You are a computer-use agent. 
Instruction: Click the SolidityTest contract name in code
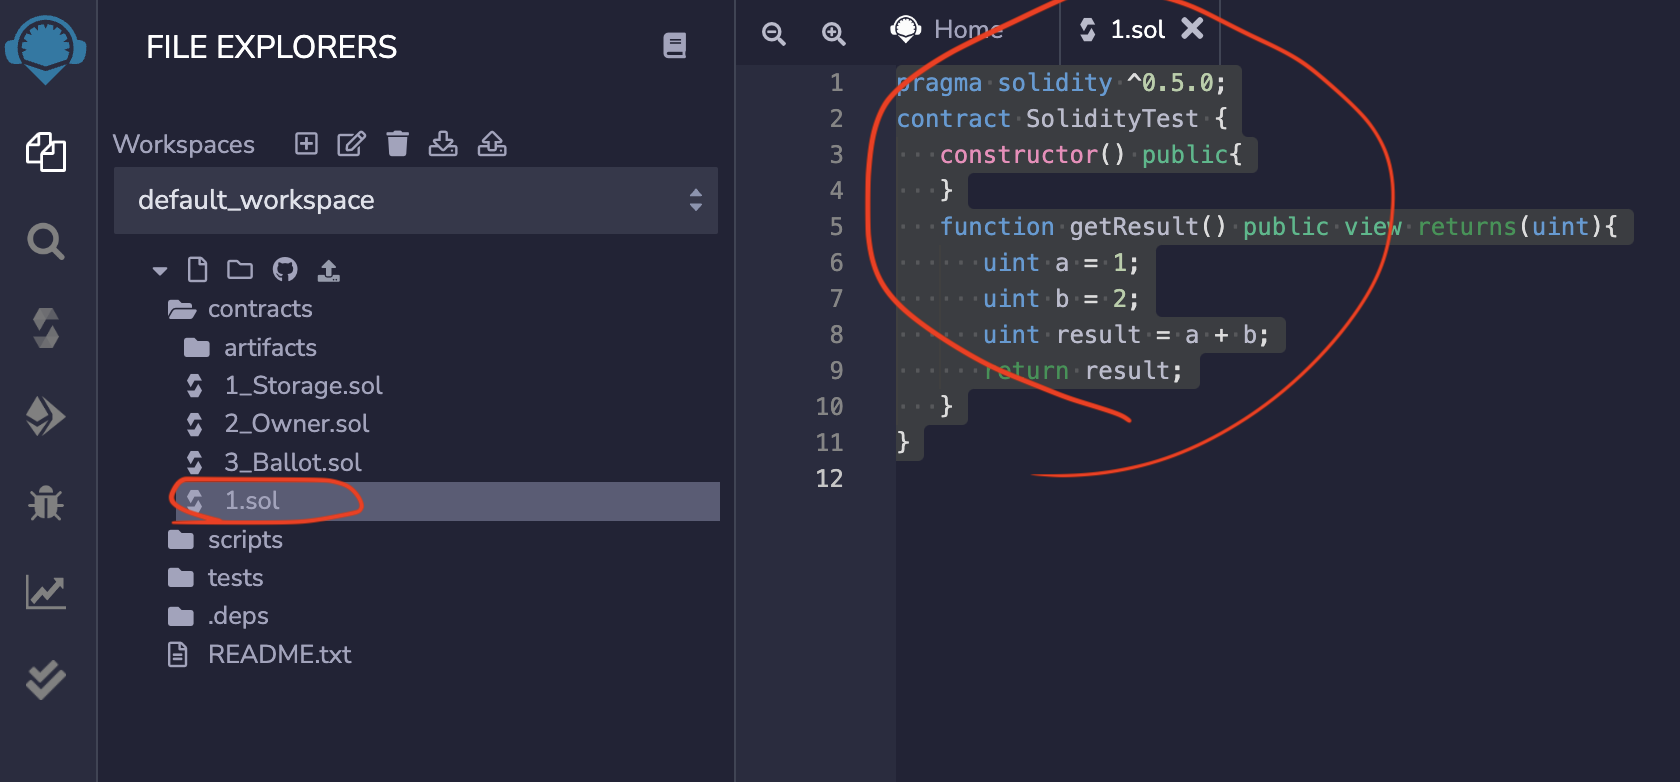coord(1112,119)
